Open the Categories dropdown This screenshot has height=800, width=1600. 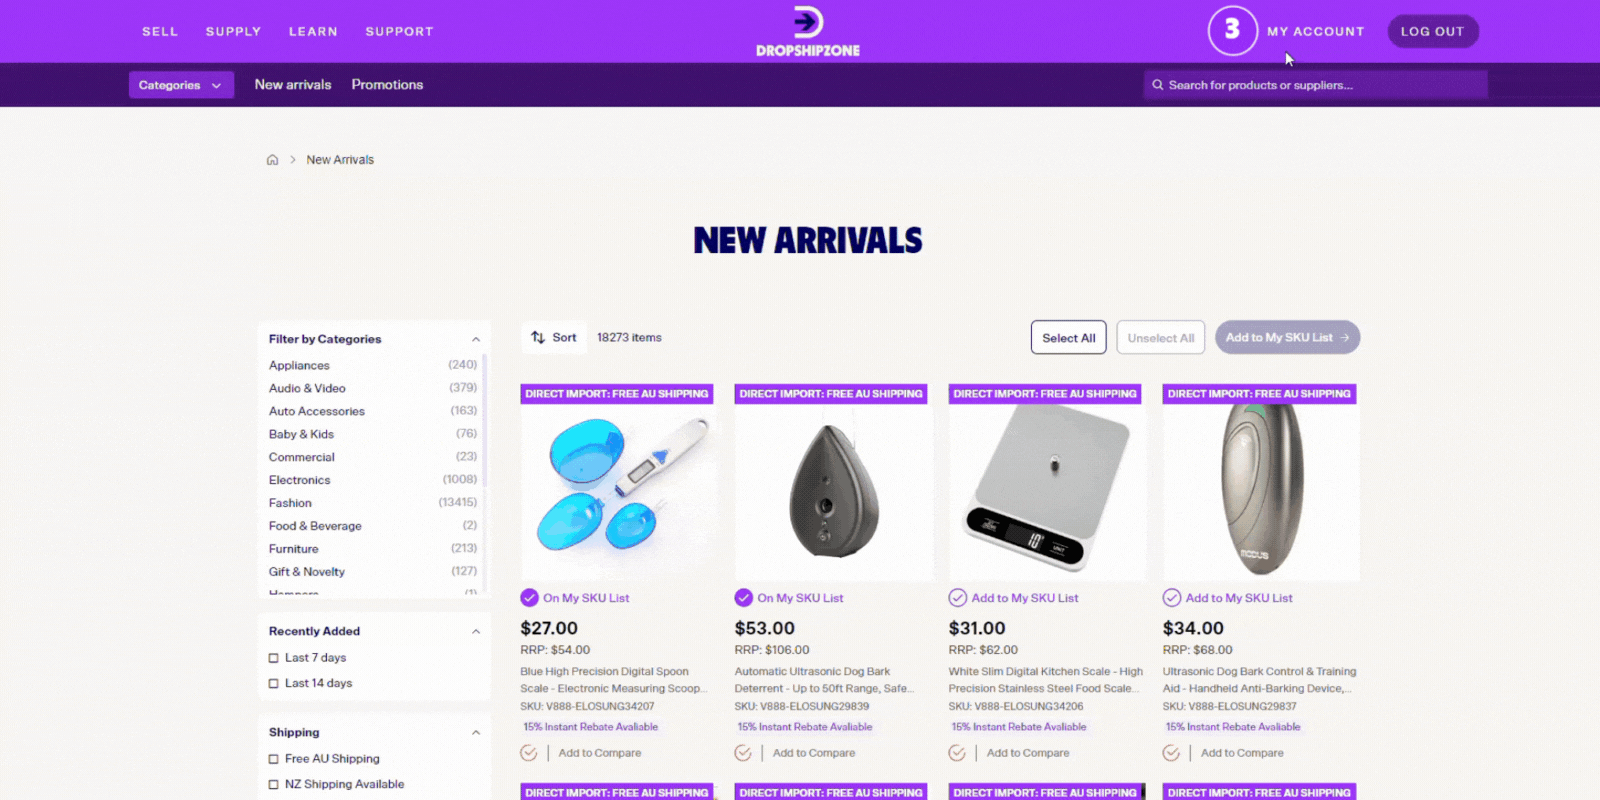(181, 85)
